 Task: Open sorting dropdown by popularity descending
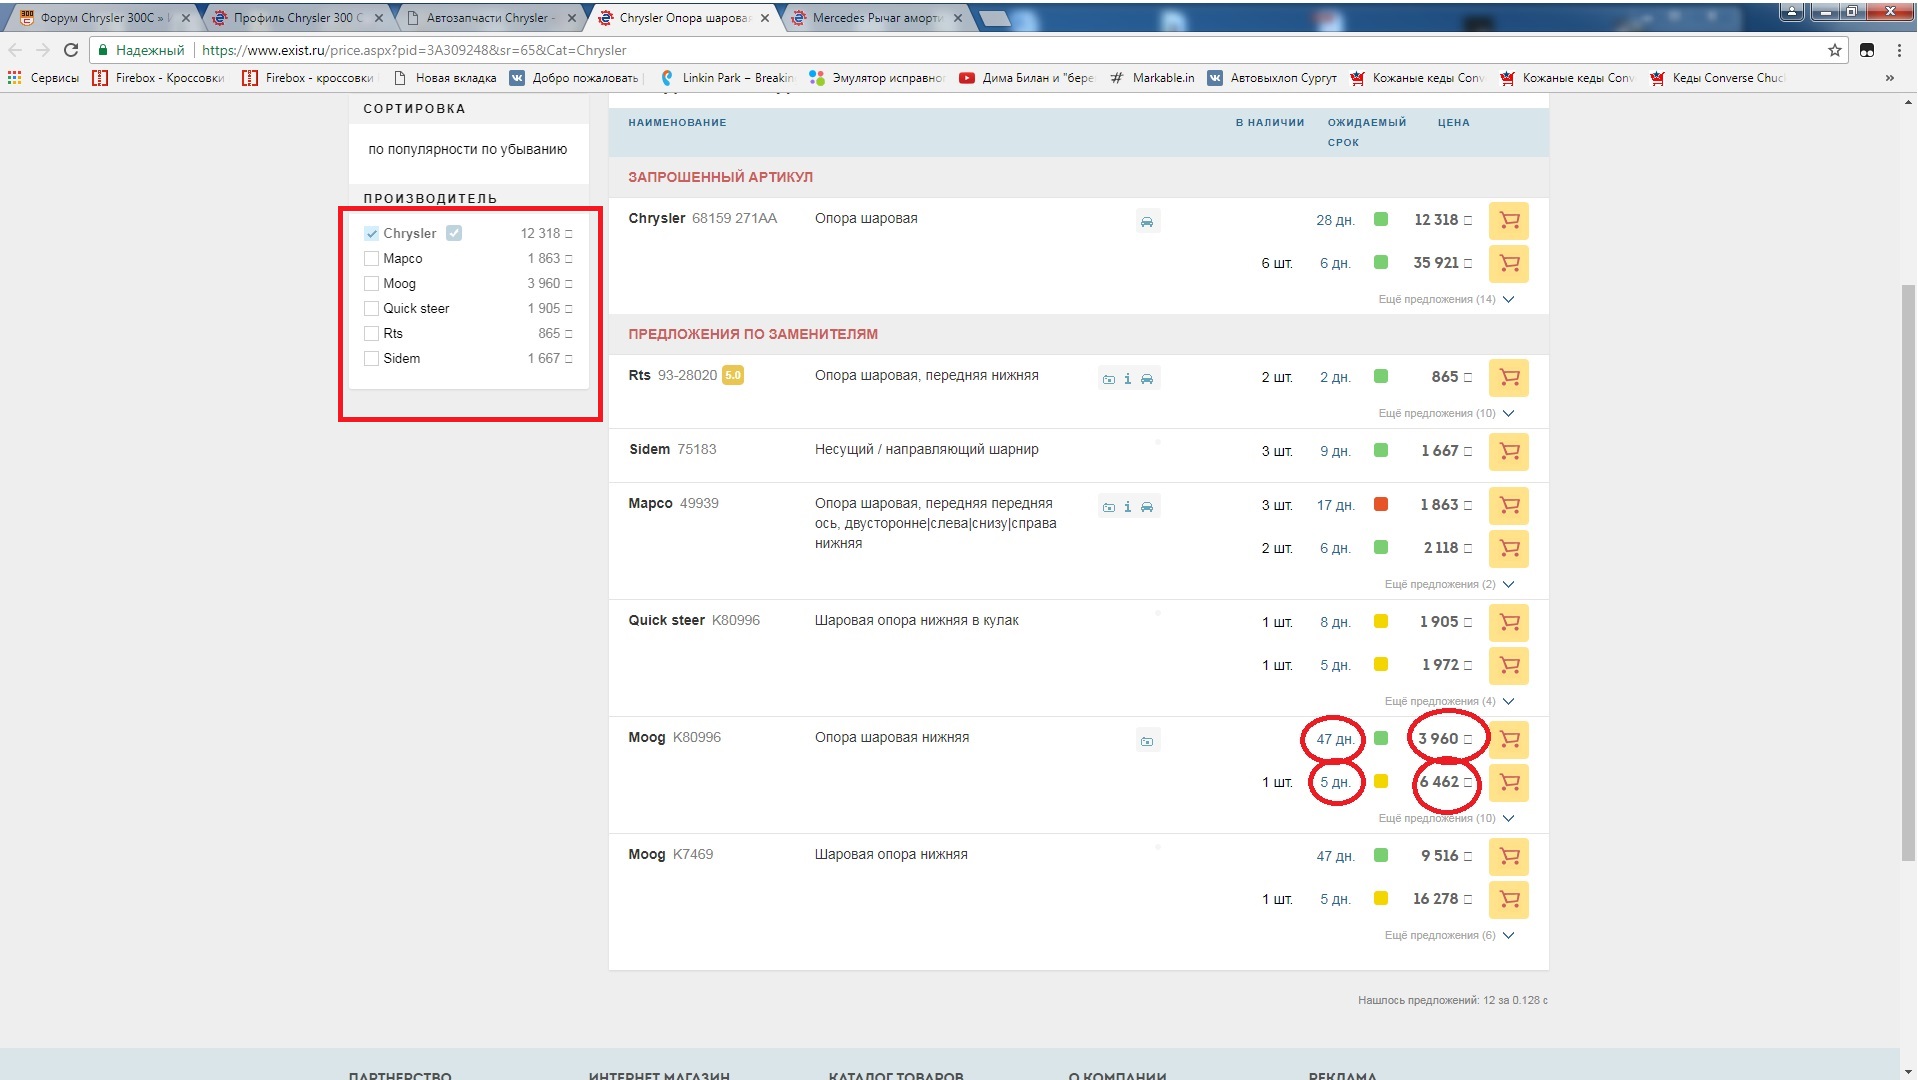pyautogui.click(x=468, y=150)
